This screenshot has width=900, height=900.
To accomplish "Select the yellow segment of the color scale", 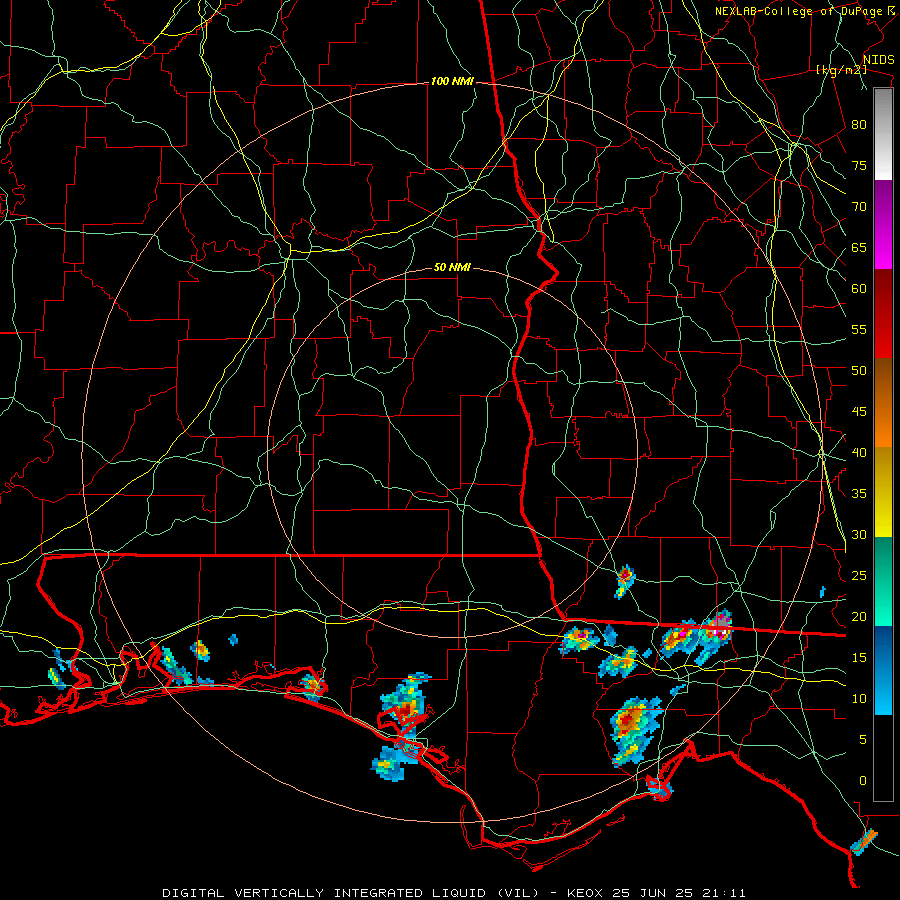I will (x=883, y=492).
